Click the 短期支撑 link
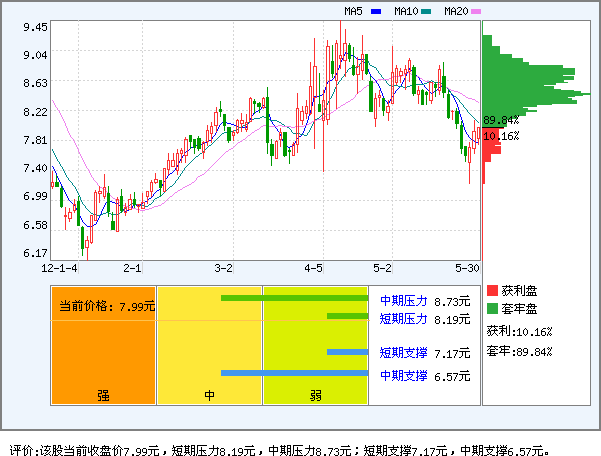 point(404,353)
